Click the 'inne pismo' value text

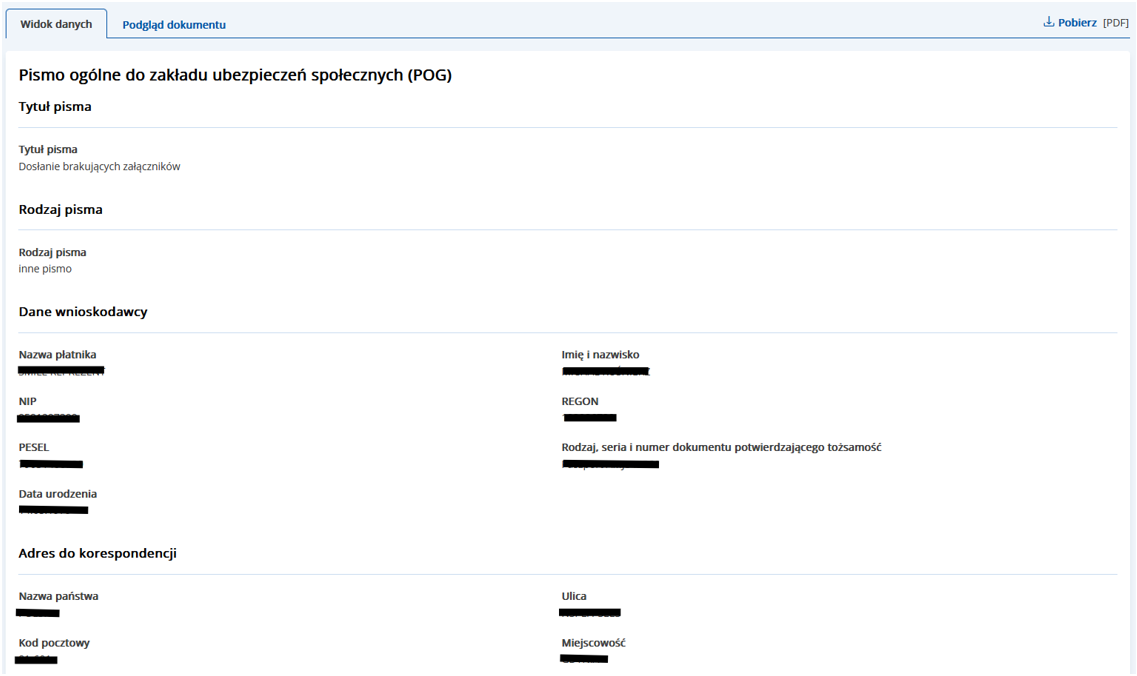pos(45,269)
